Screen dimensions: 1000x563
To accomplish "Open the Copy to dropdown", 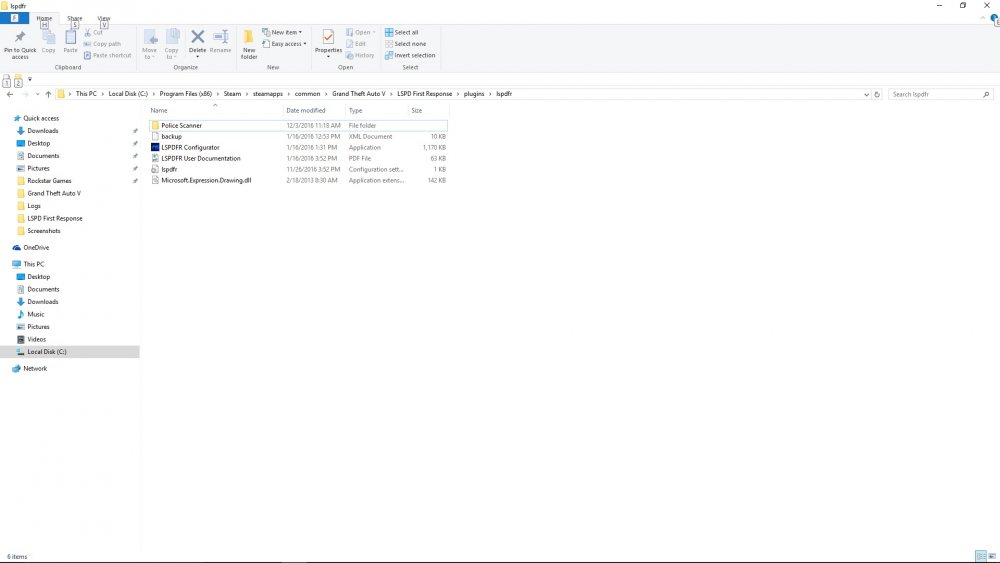I will point(172,44).
